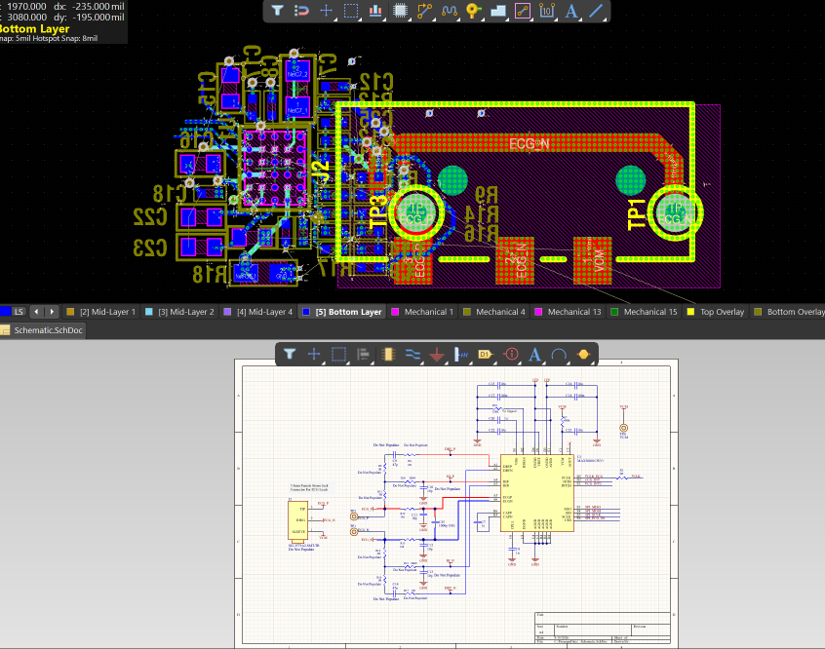Click the Mechanical 15 green color swatch
Viewport: 825px width, 649px height.
[614, 312]
